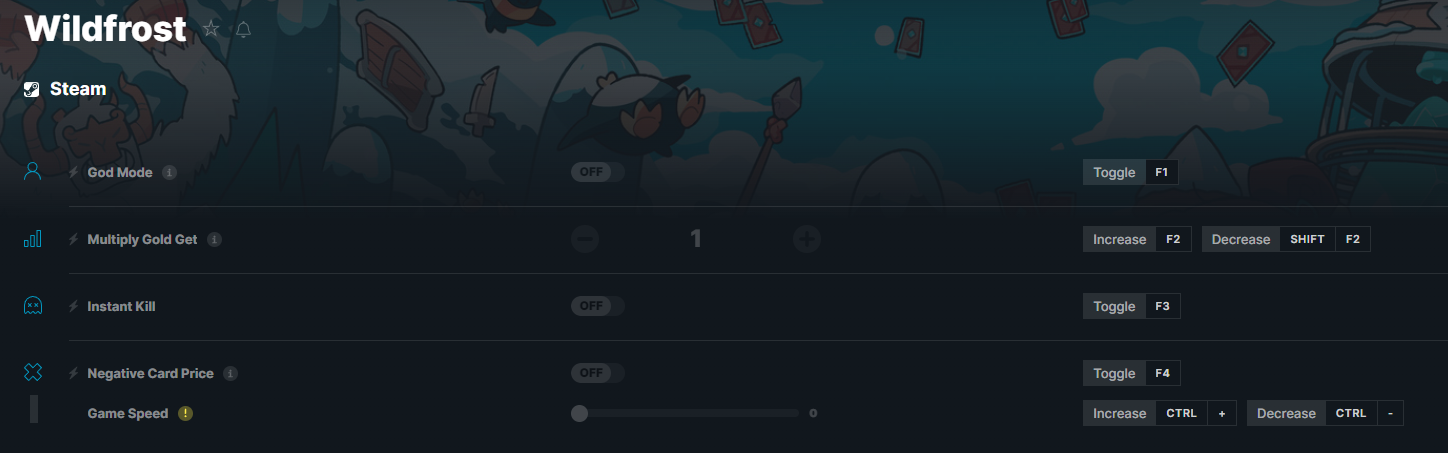1448x453 pixels.
Task: Increase Multiply Gold Get with plus
Action: click(807, 239)
